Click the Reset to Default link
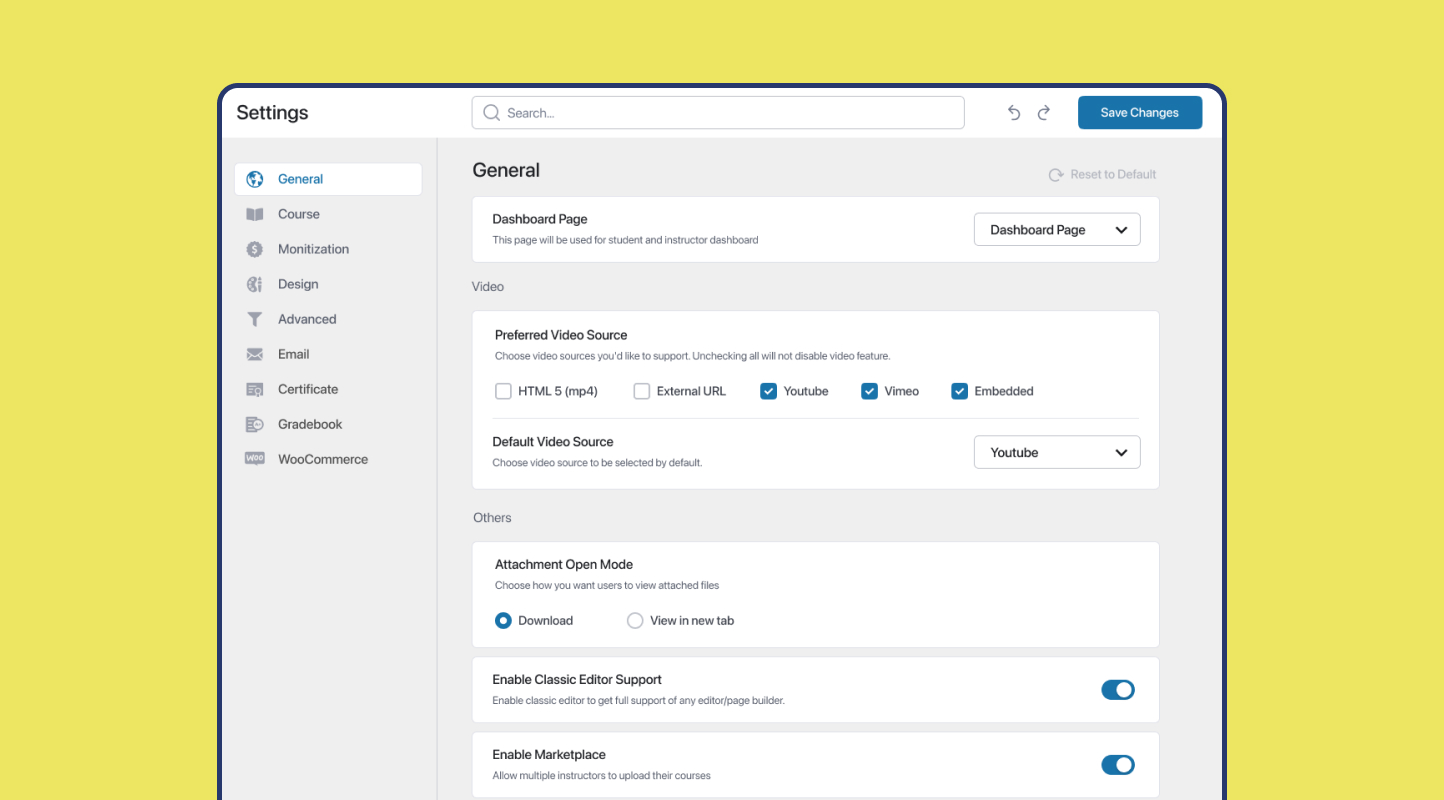Screen dimensions: 1444x800 [x=1102, y=174]
